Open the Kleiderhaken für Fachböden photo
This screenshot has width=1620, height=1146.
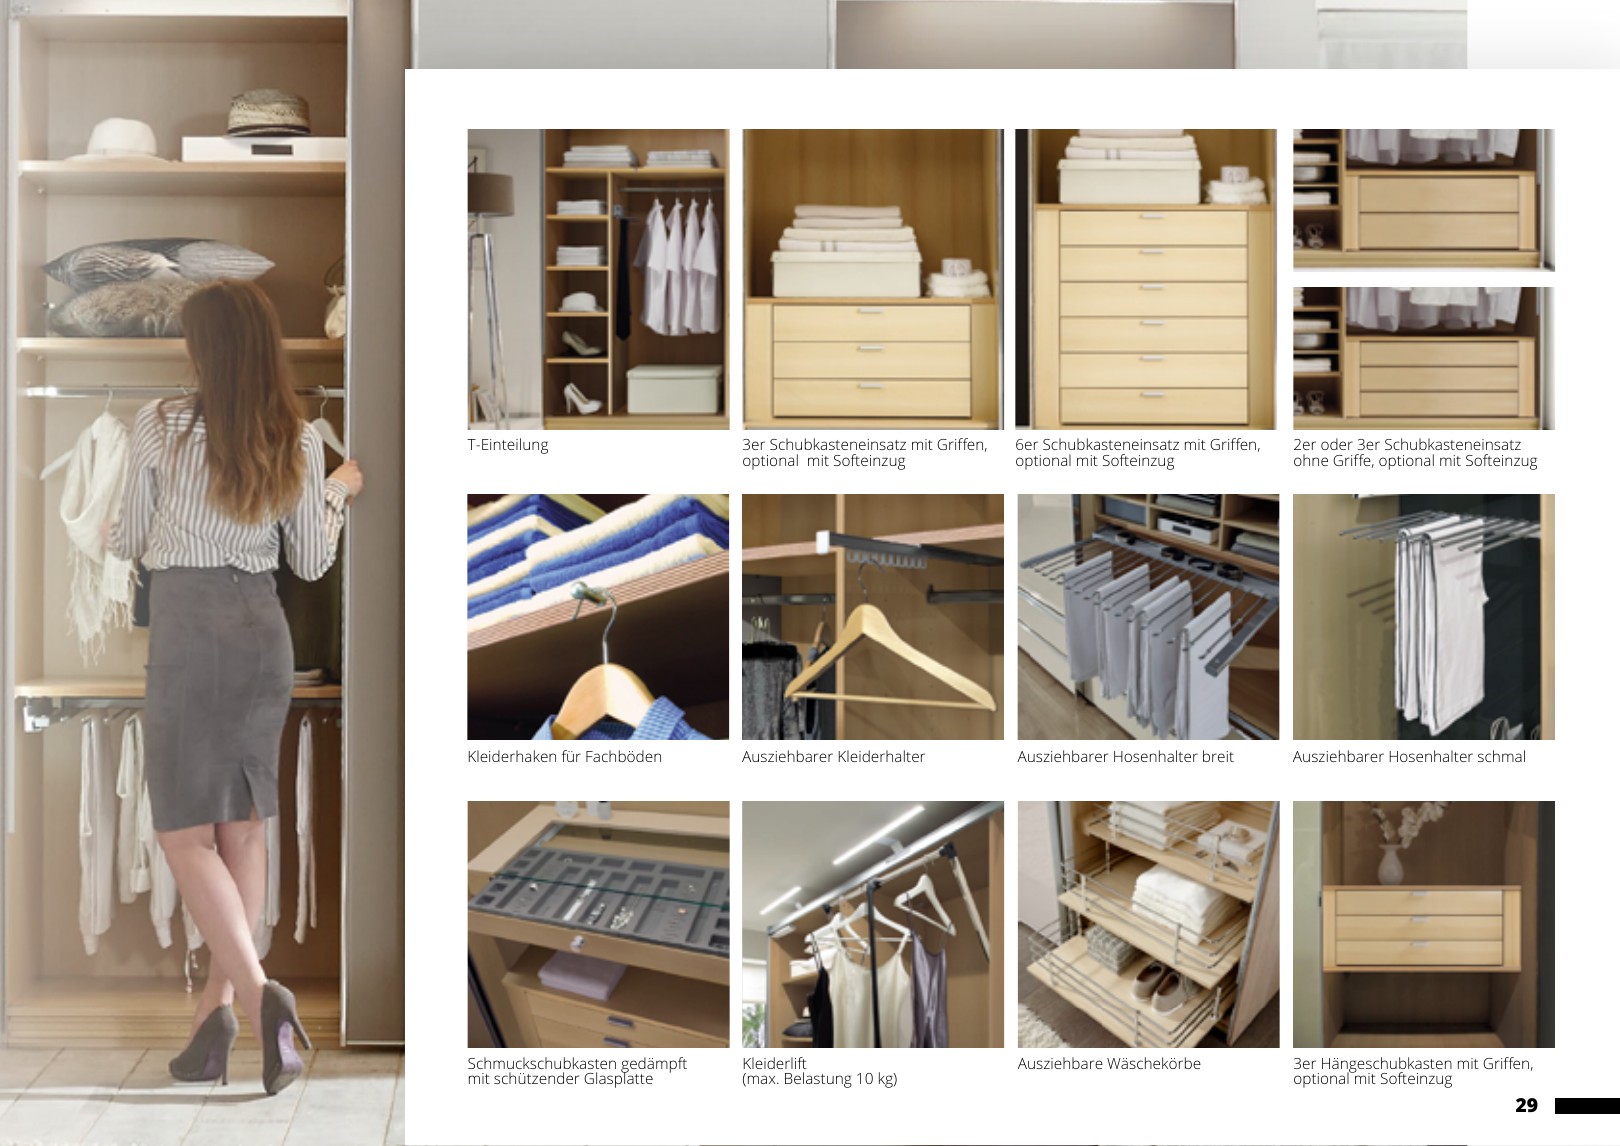coord(598,617)
